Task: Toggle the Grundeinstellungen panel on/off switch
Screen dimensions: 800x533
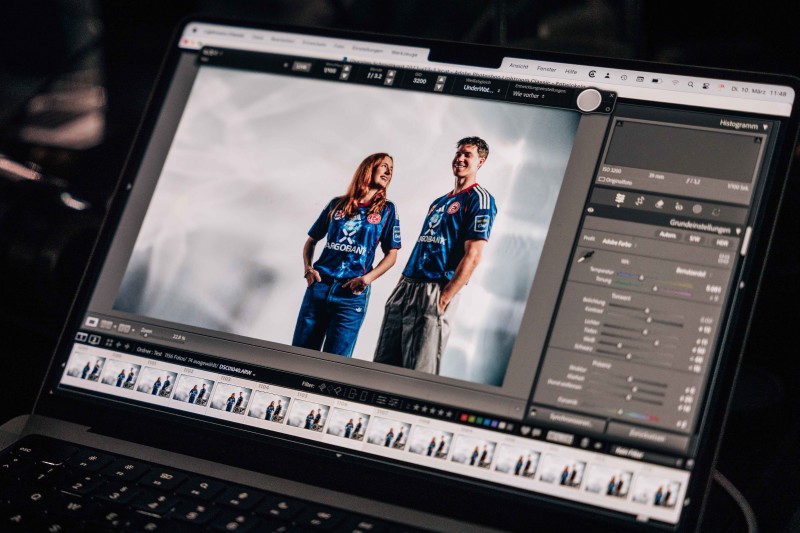Action: 592,212
